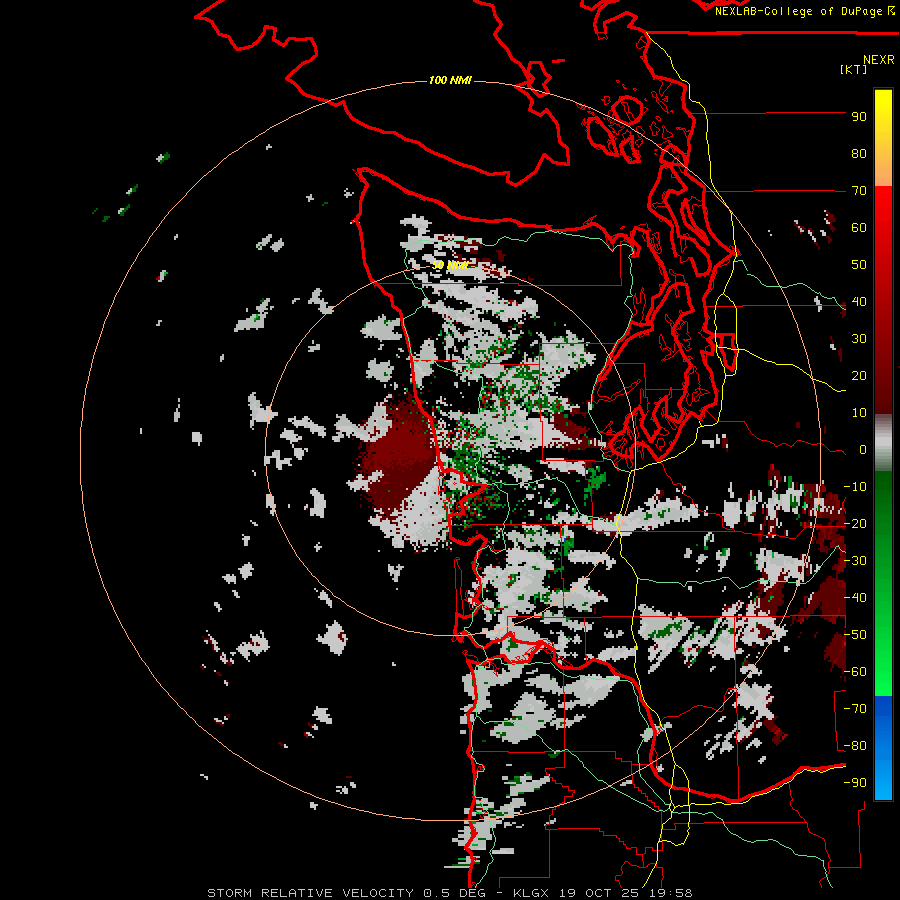Click the 0 knot scale value
This screenshot has width=900, height=900.
(x=863, y=450)
